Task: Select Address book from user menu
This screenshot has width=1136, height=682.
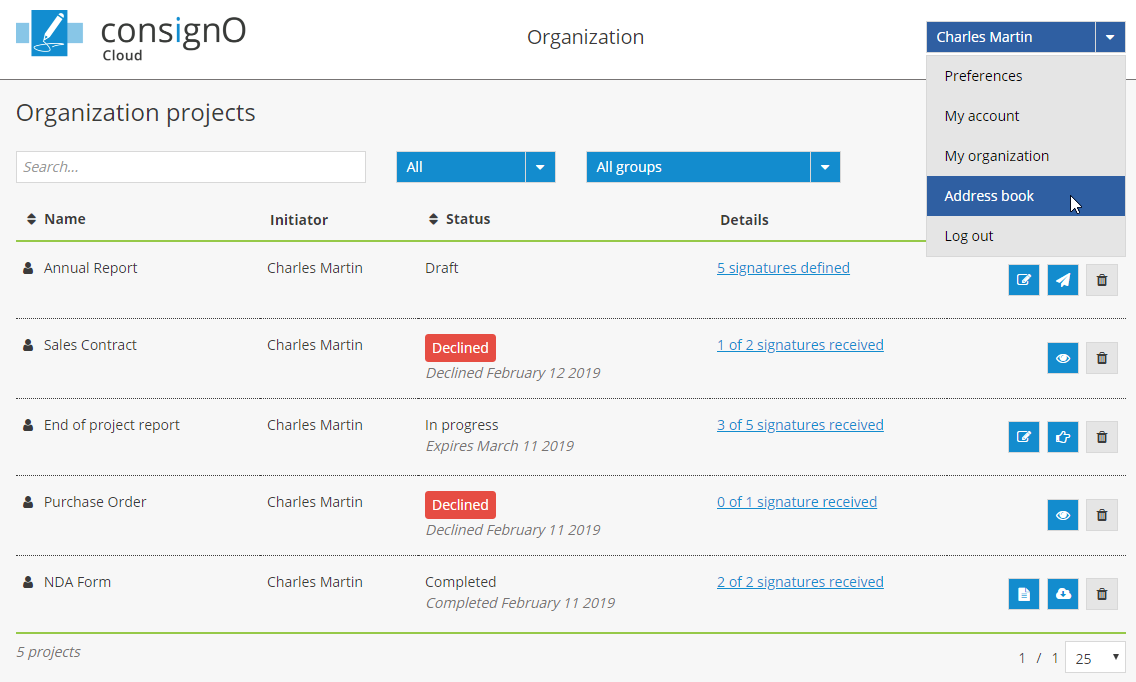Action: coord(989,196)
